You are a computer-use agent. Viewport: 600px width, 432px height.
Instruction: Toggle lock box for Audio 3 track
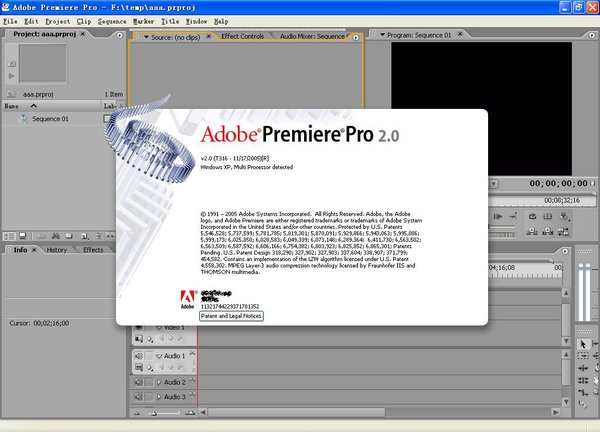[x=149, y=397]
